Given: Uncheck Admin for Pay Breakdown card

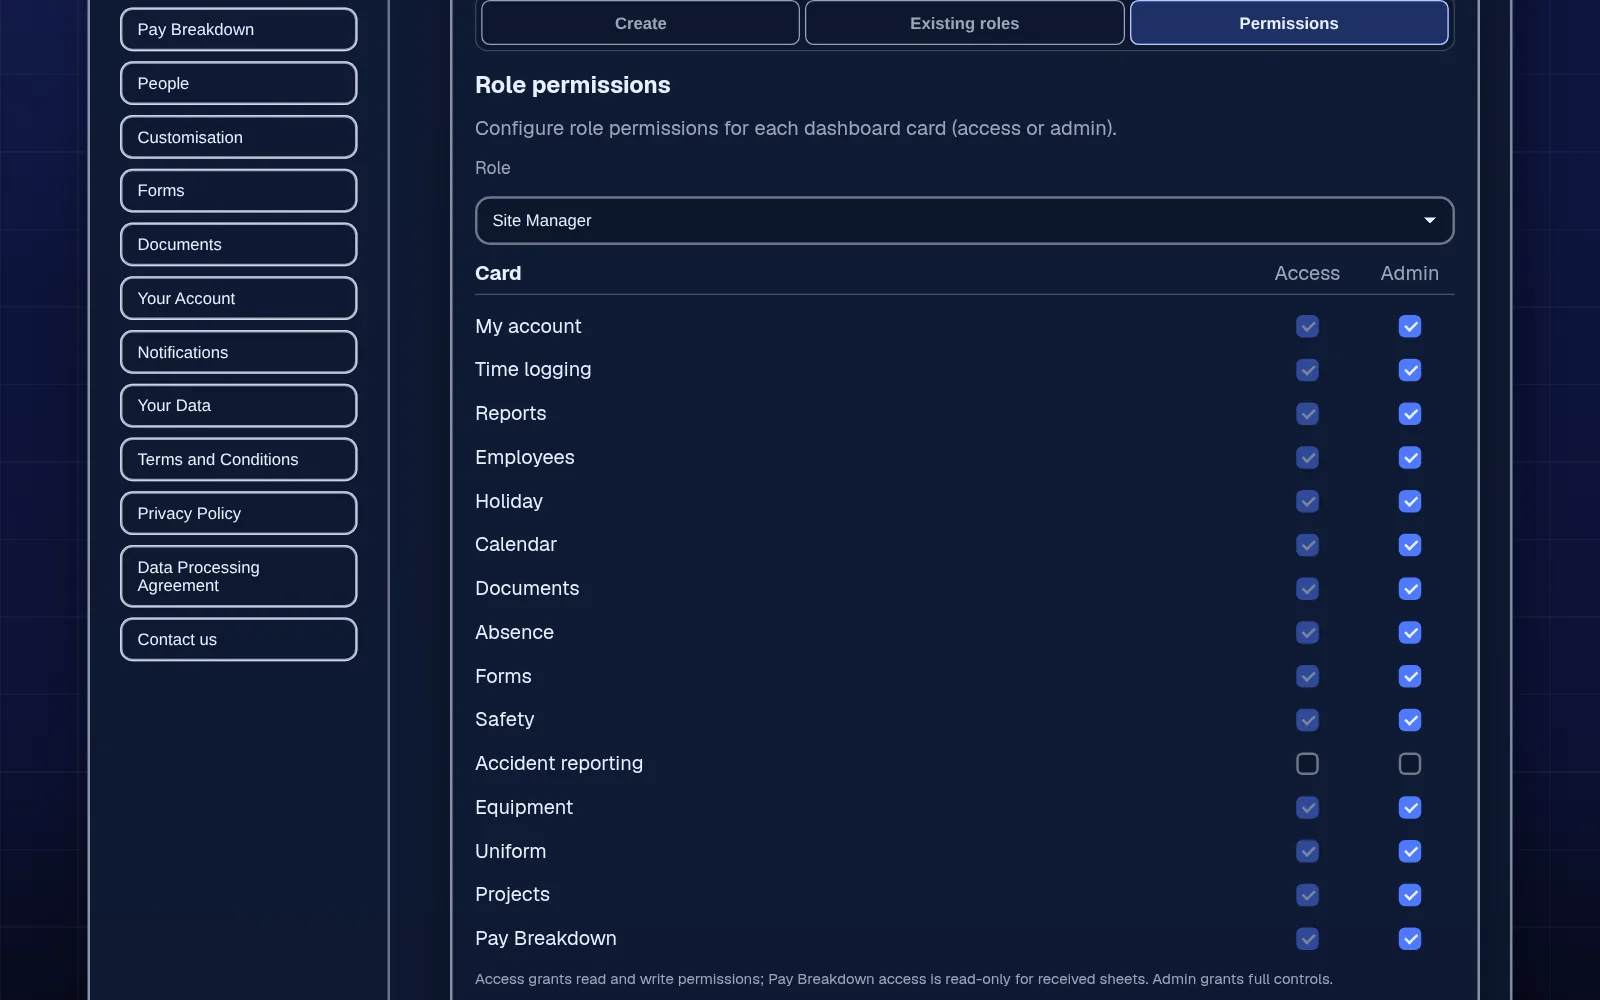Looking at the screenshot, I should (x=1410, y=939).
